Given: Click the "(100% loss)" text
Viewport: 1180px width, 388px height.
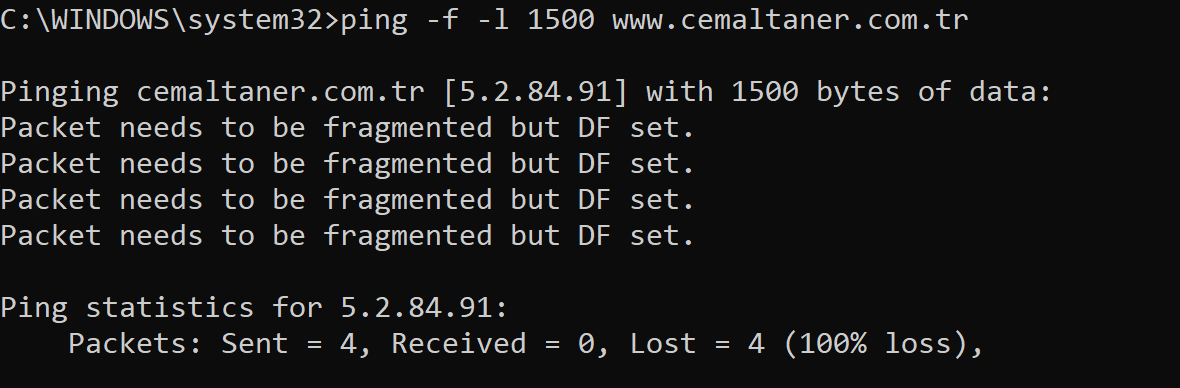Looking at the screenshot, I should click(876, 344).
